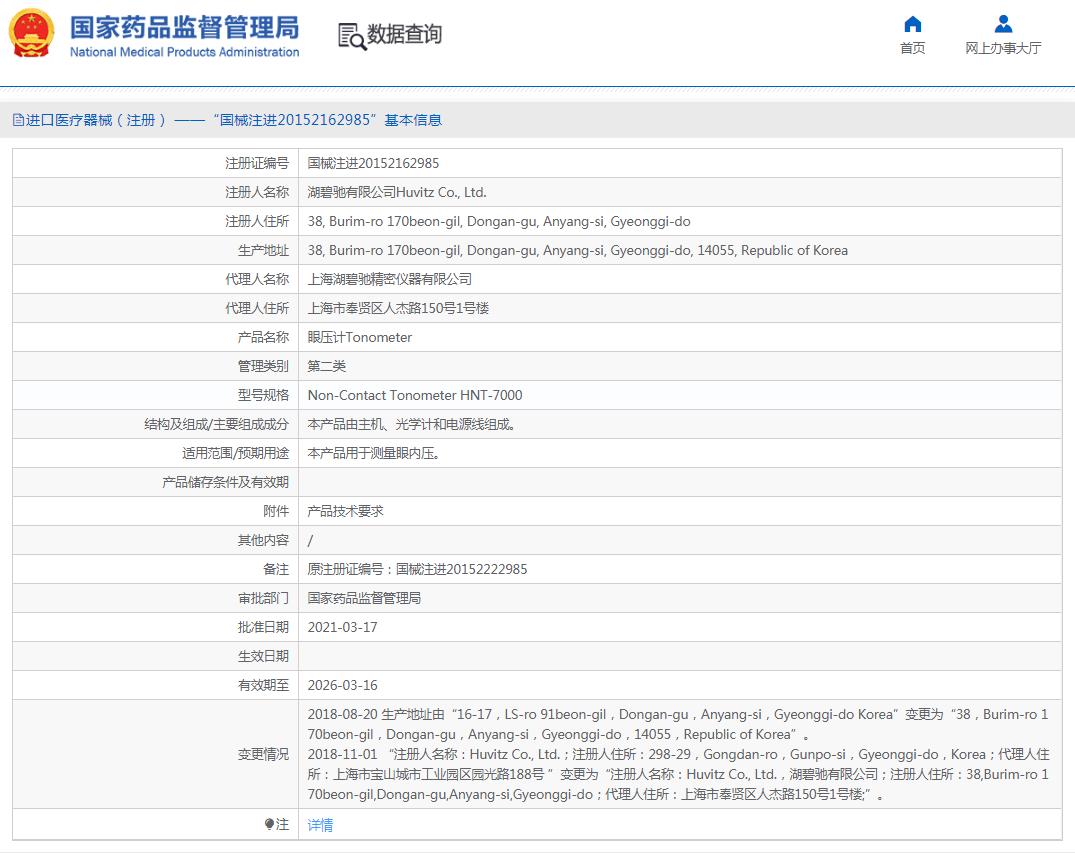
Task: Click the 数据查询 heading text
Action: pyautogui.click(x=404, y=34)
